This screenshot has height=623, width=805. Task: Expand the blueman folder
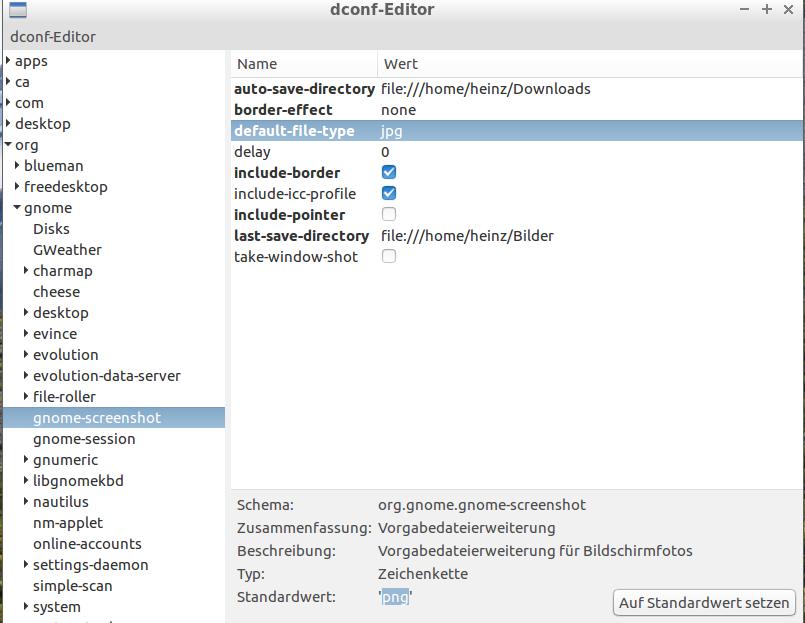click(17, 165)
